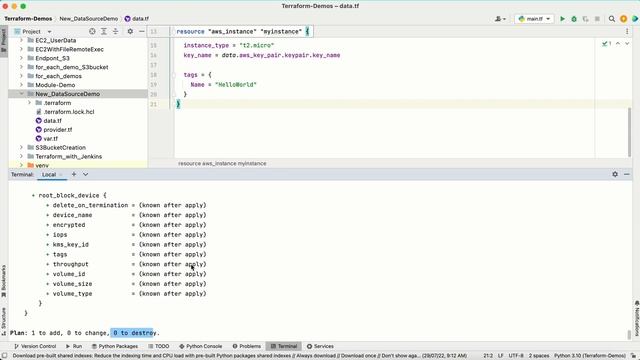Open terminal sessions dropdown arrow

(x=85, y=174)
